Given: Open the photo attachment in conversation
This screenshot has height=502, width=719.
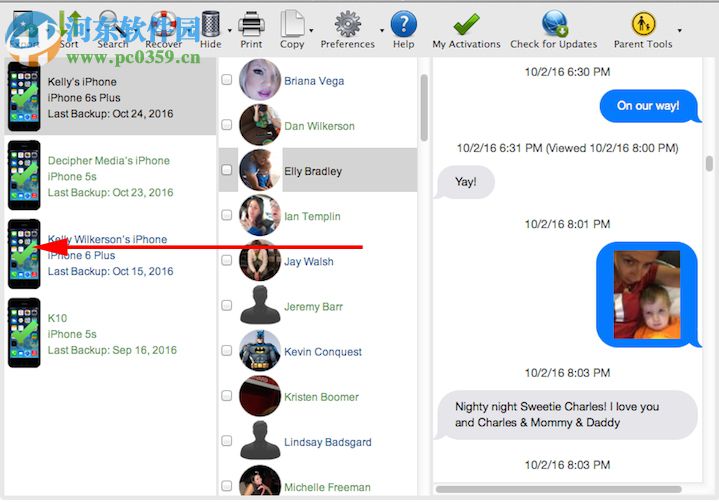Looking at the screenshot, I should click(647, 294).
